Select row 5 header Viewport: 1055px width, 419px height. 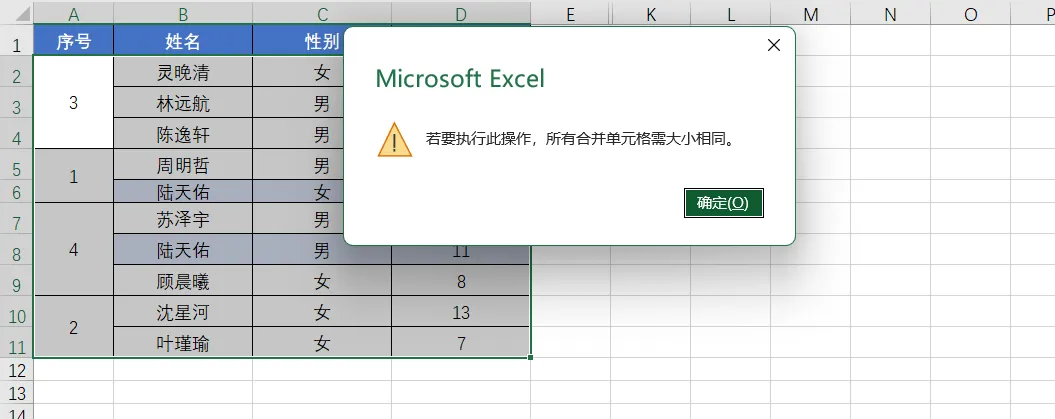pyautogui.click(x=17, y=164)
